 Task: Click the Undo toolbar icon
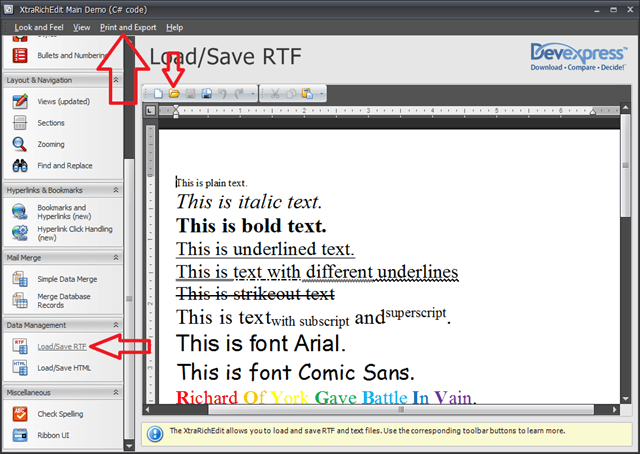(x=222, y=94)
